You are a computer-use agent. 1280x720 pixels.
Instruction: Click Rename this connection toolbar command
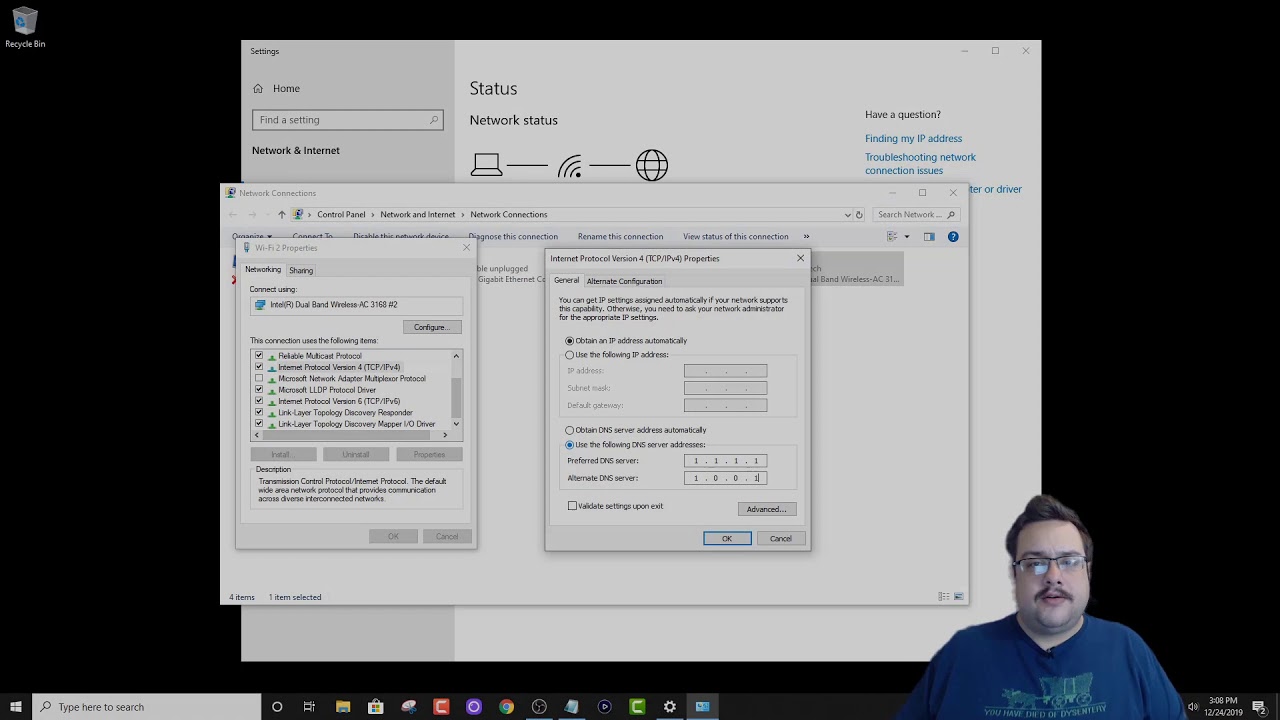tap(620, 237)
